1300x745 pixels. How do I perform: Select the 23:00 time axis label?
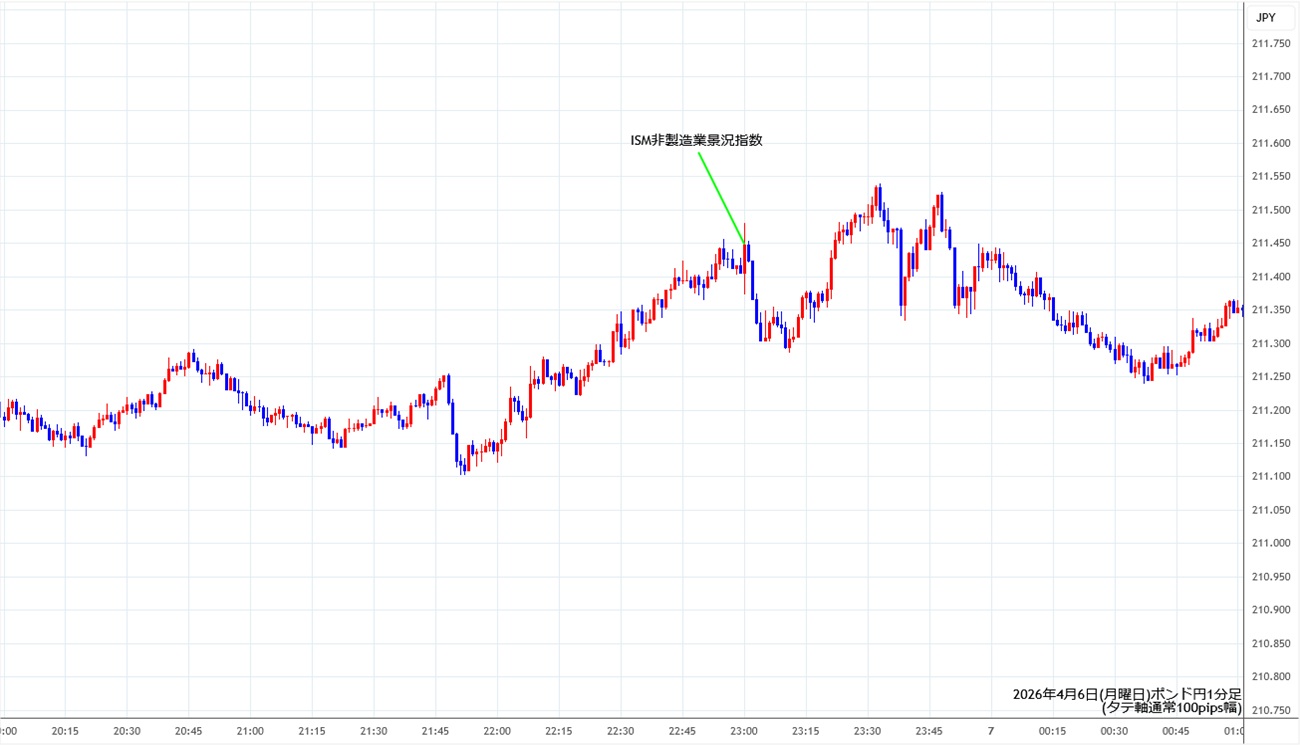point(743,731)
